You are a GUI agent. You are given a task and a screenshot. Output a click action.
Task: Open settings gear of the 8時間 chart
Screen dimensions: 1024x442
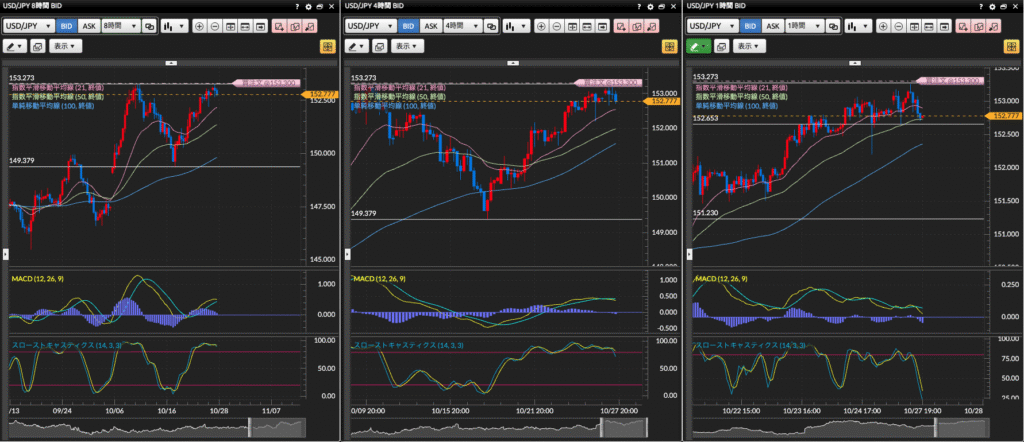tap(310, 7)
